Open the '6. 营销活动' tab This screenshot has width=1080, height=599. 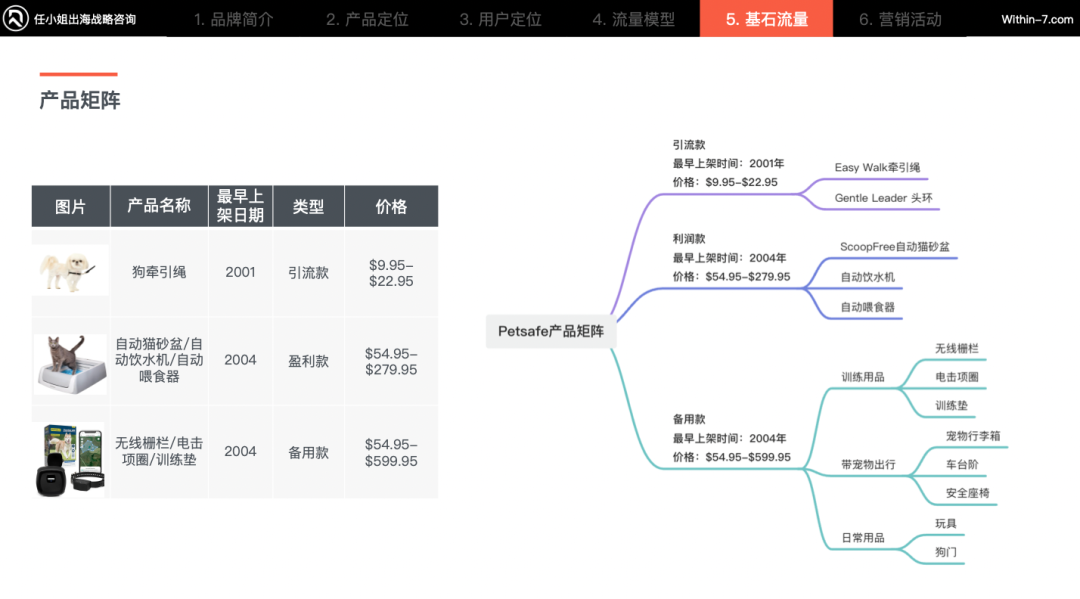900,19
